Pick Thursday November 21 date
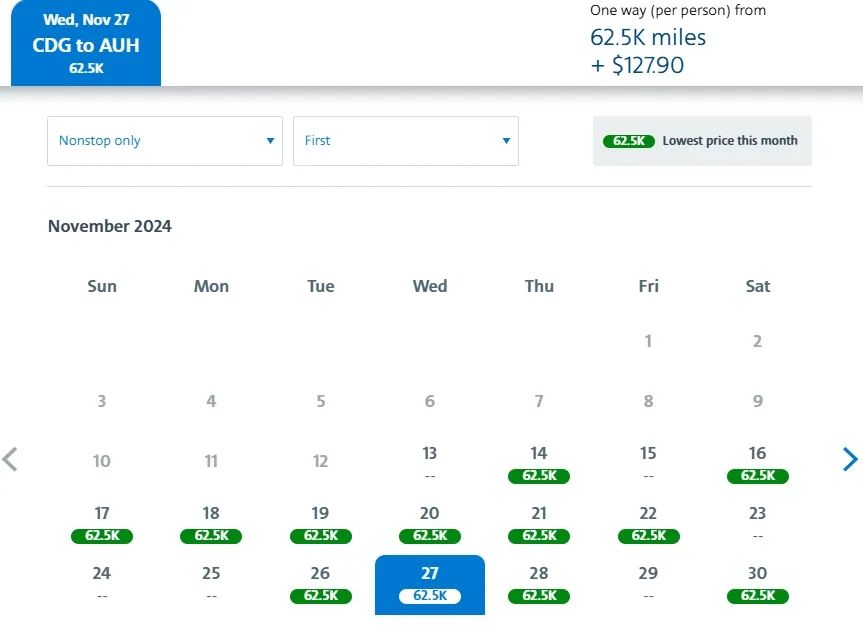The height and width of the screenshot is (640, 863). pyautogui.click(x=539, y=523)
